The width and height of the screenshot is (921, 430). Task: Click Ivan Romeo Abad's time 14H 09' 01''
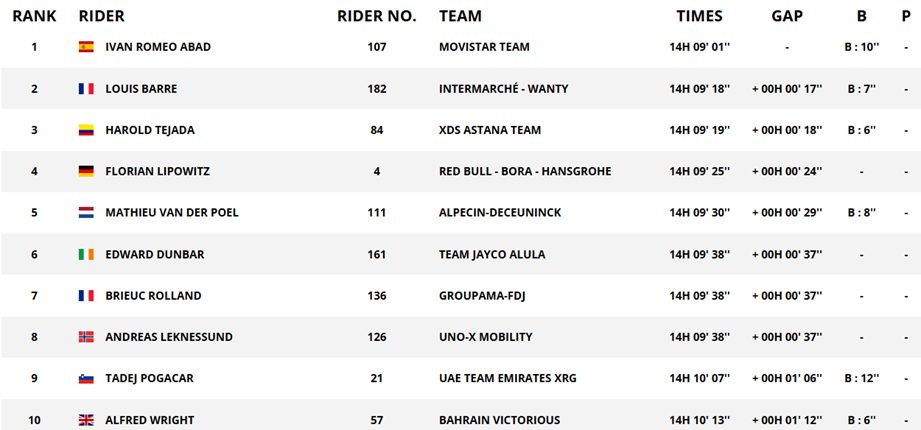(700, 47)
